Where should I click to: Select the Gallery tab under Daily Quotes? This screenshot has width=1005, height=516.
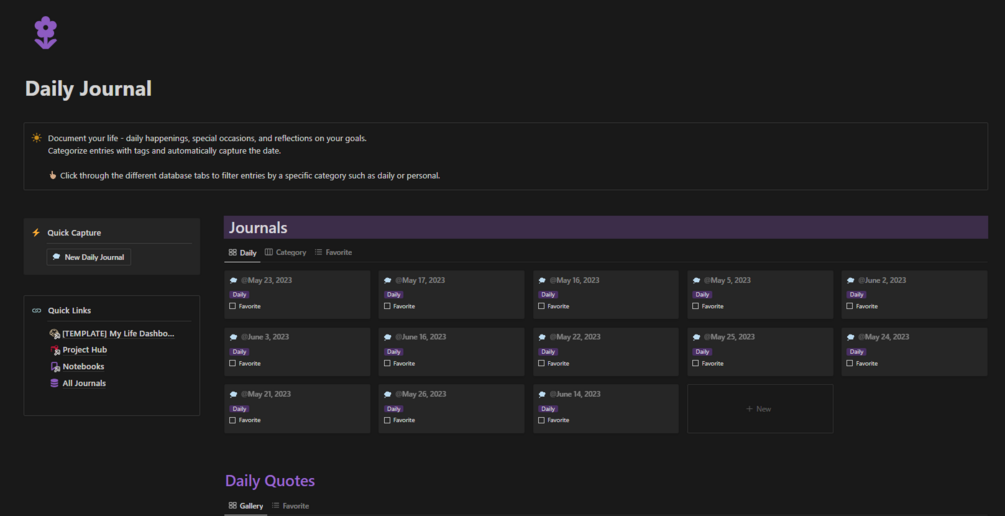pos(246,506)
